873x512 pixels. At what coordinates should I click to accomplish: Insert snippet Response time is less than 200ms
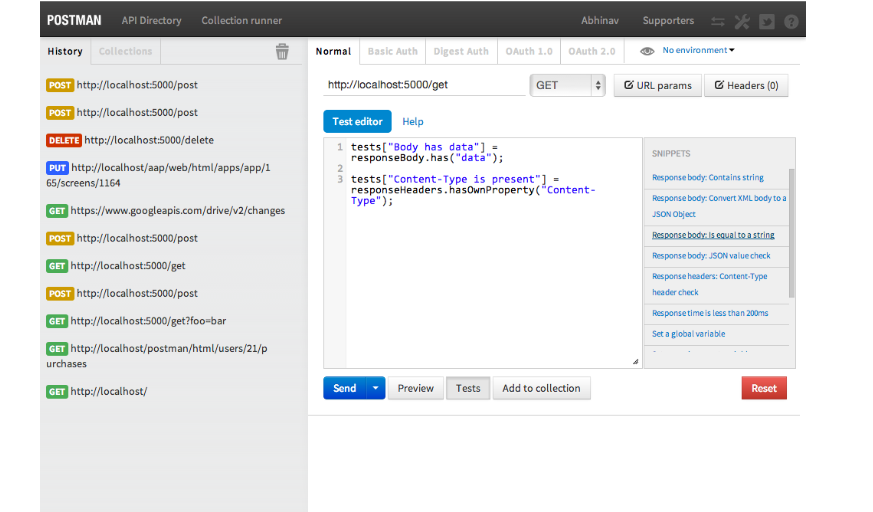point(710,313)
